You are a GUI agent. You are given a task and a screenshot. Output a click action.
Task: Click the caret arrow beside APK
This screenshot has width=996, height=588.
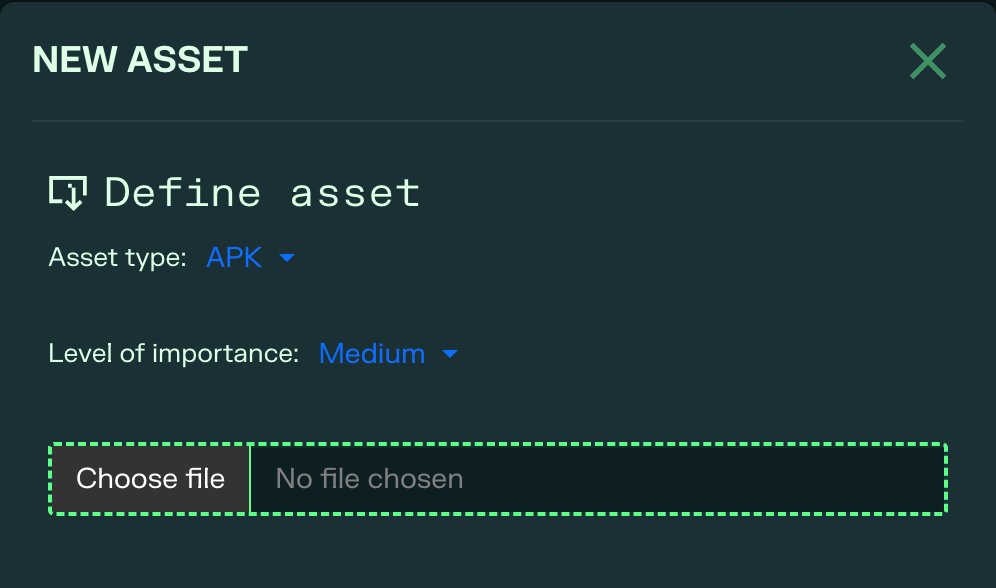point(287,258)
